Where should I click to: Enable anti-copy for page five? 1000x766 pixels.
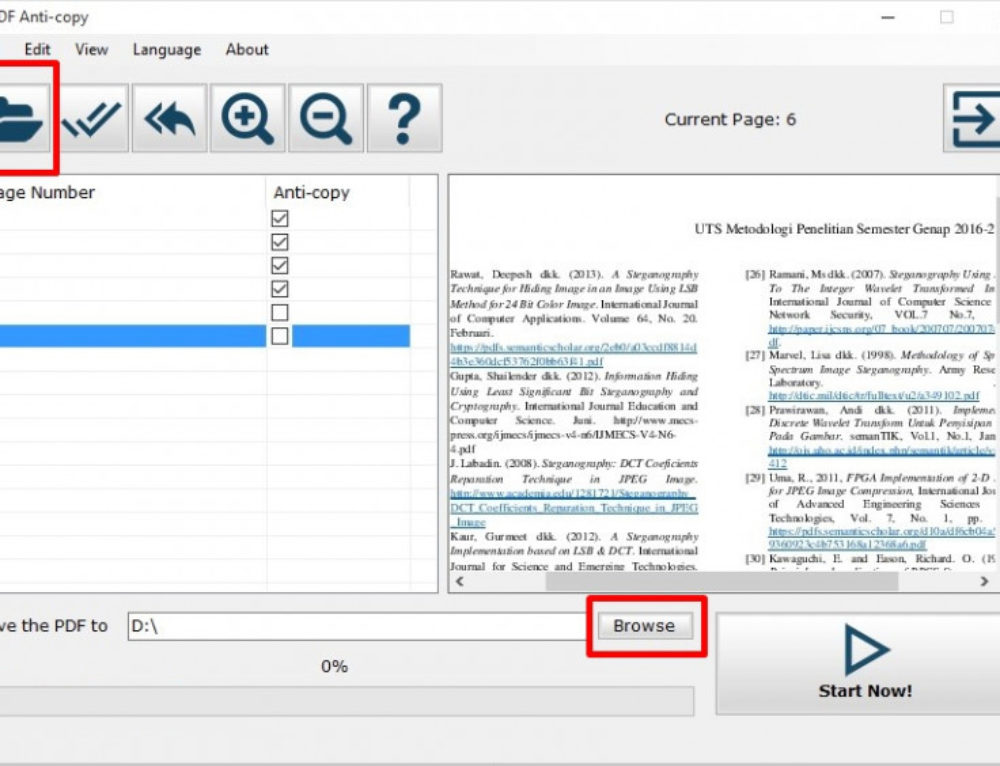click(279, 312)
